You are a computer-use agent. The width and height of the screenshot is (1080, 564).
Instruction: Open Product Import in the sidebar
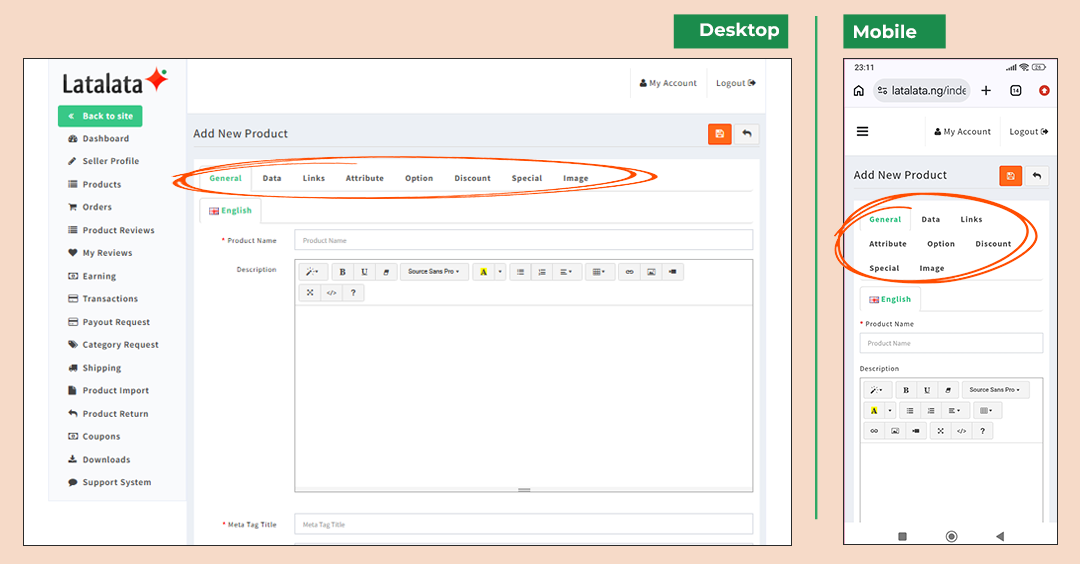(x=108, y=390)
